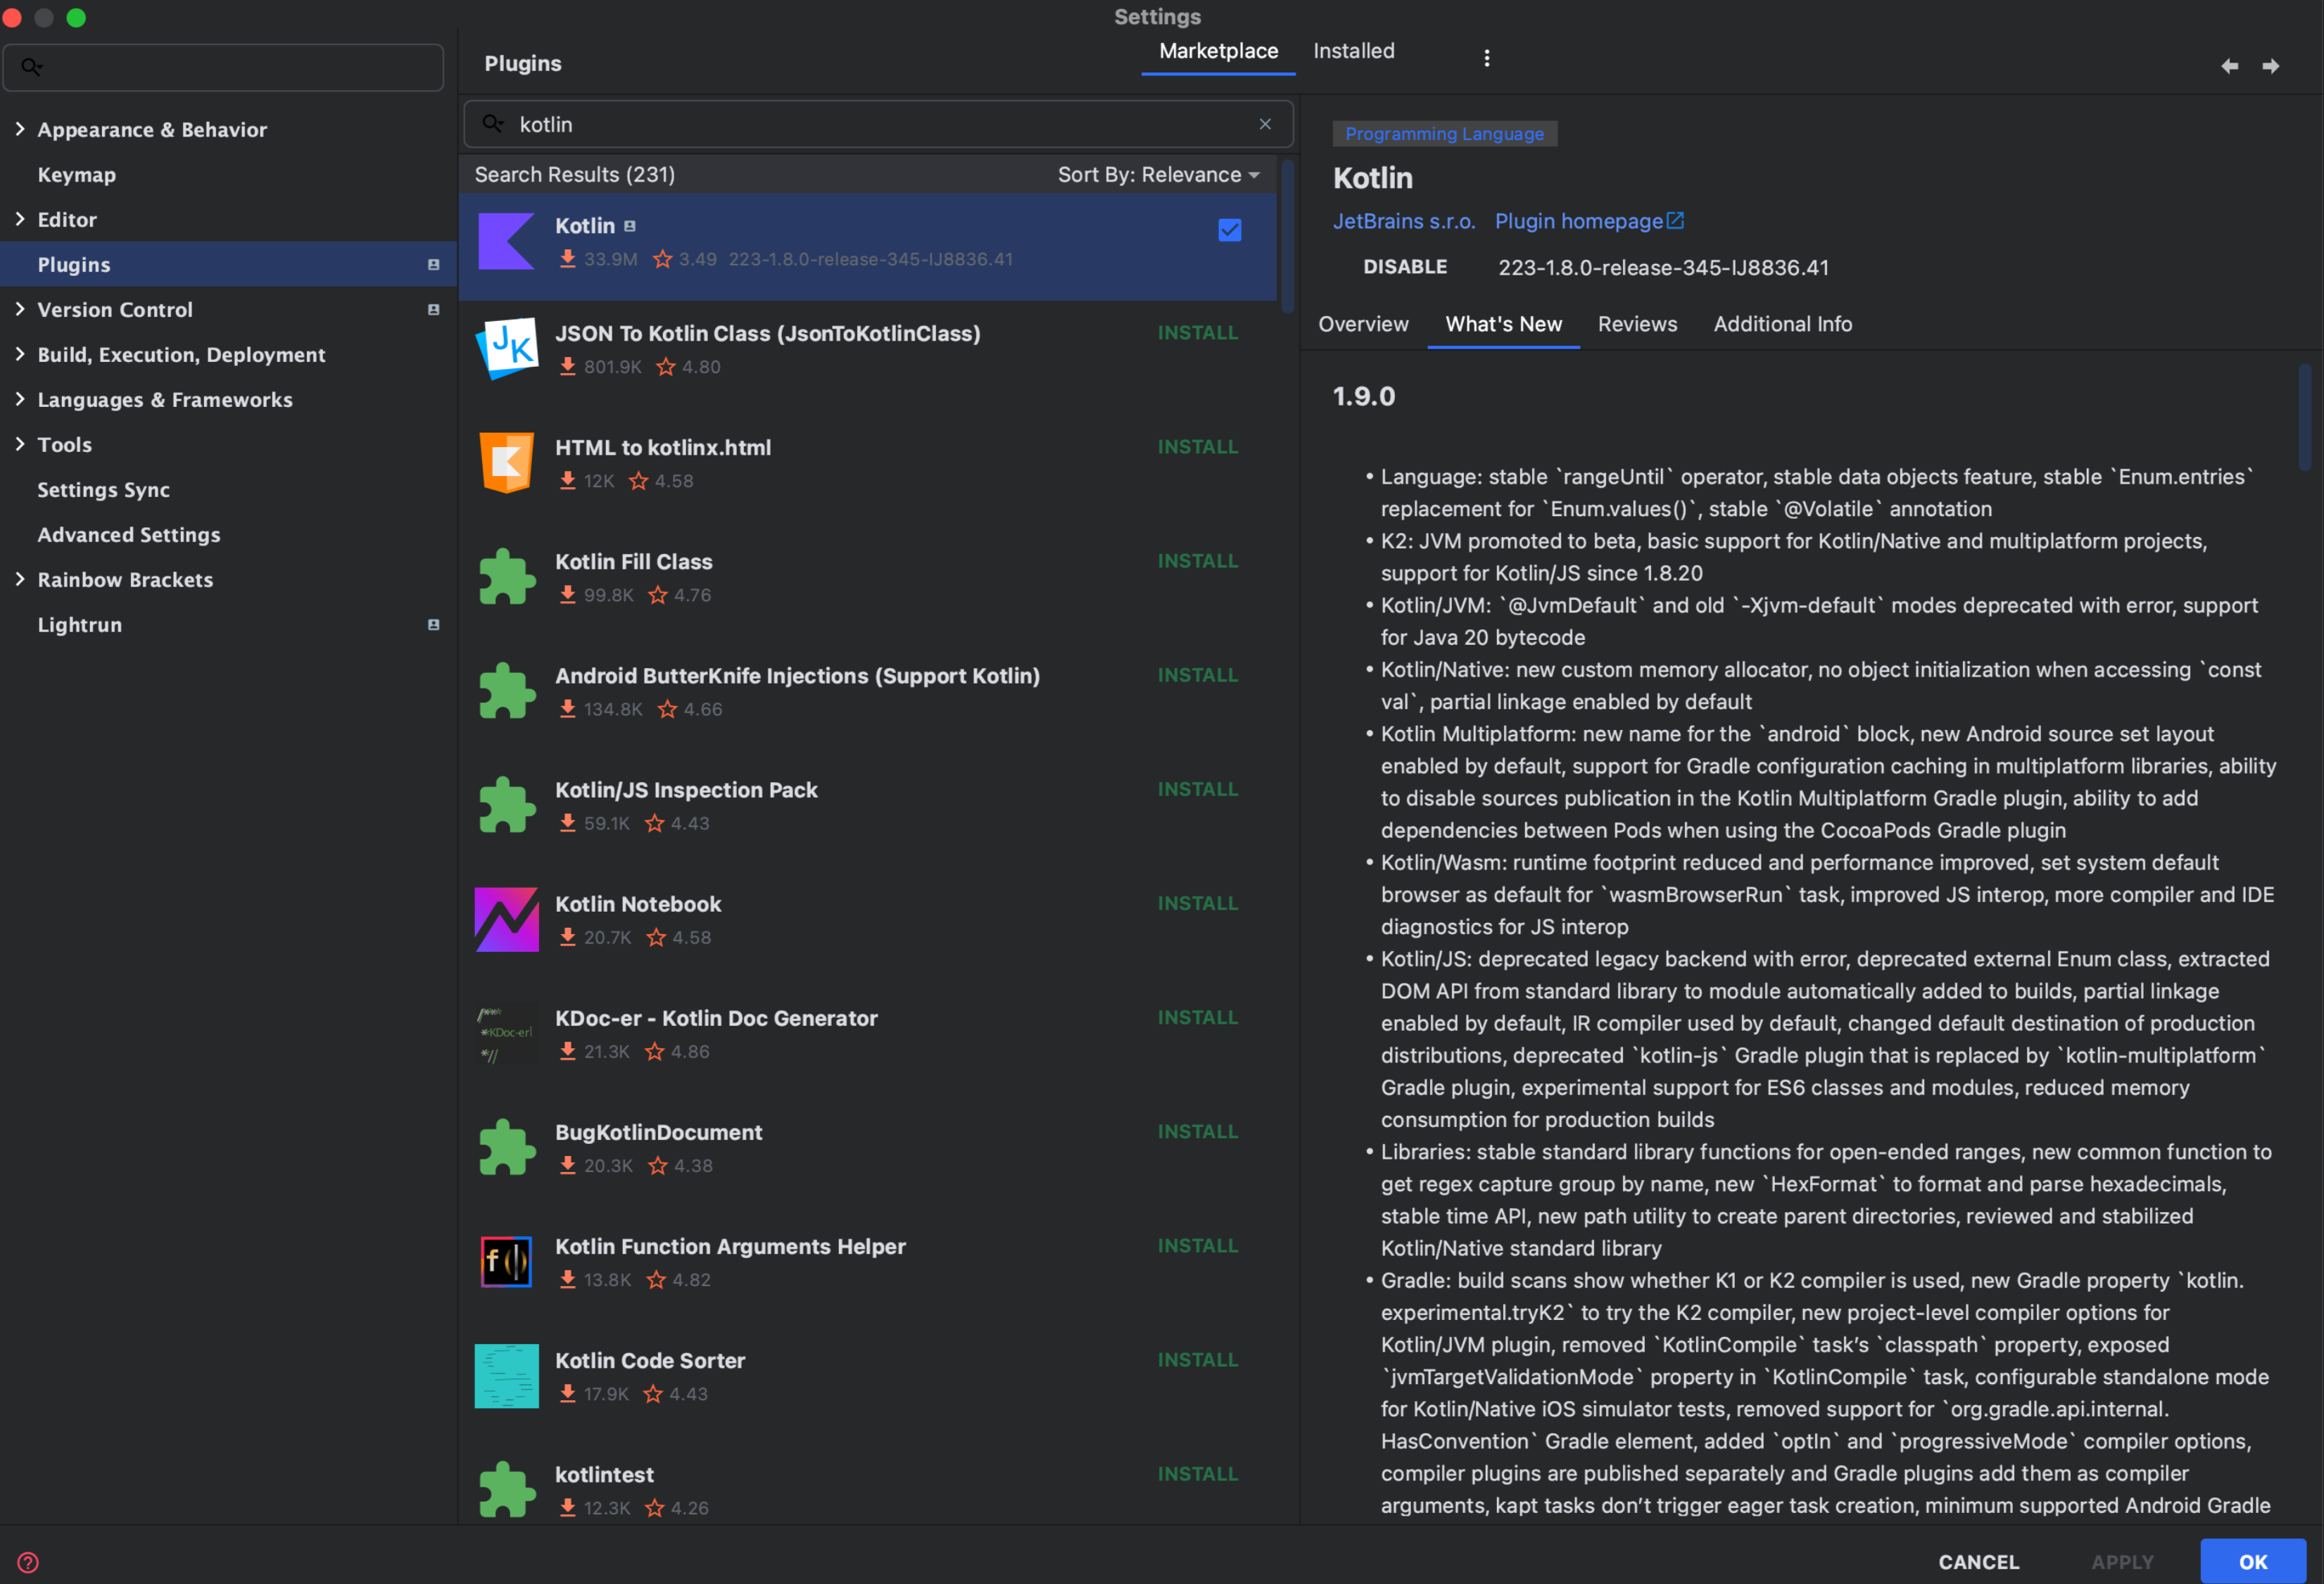Expand Build, Execution, Deployment node
Viewport: 2324px width, 1584px height.
[x=20, y=354]
